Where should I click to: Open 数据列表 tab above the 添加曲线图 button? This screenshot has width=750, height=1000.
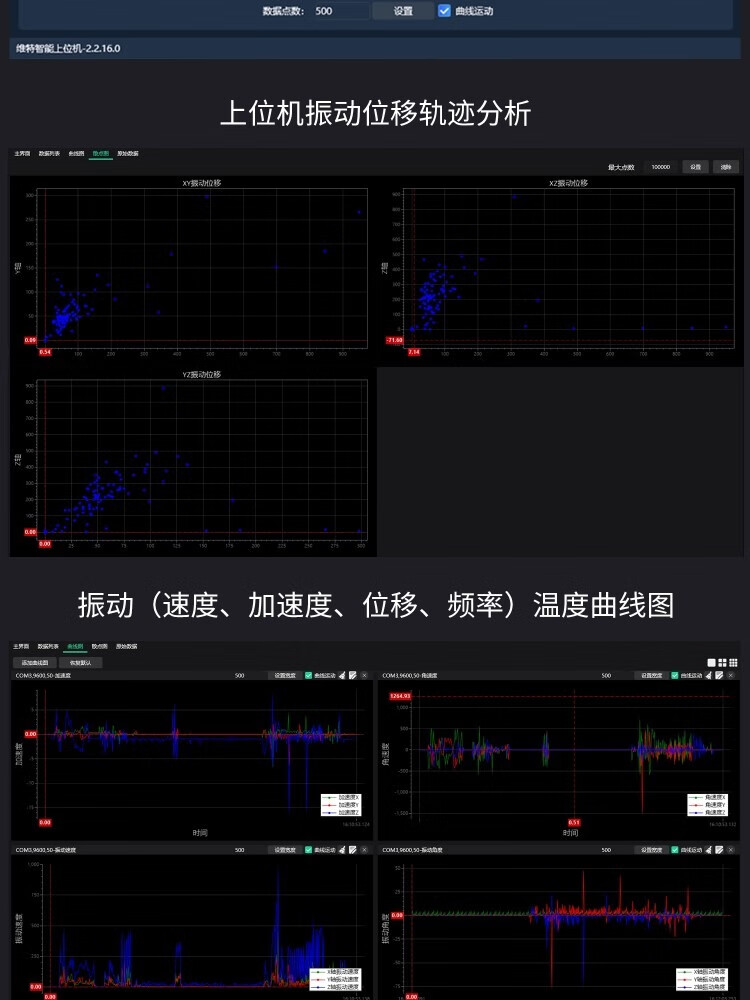[x=49, y=647]
